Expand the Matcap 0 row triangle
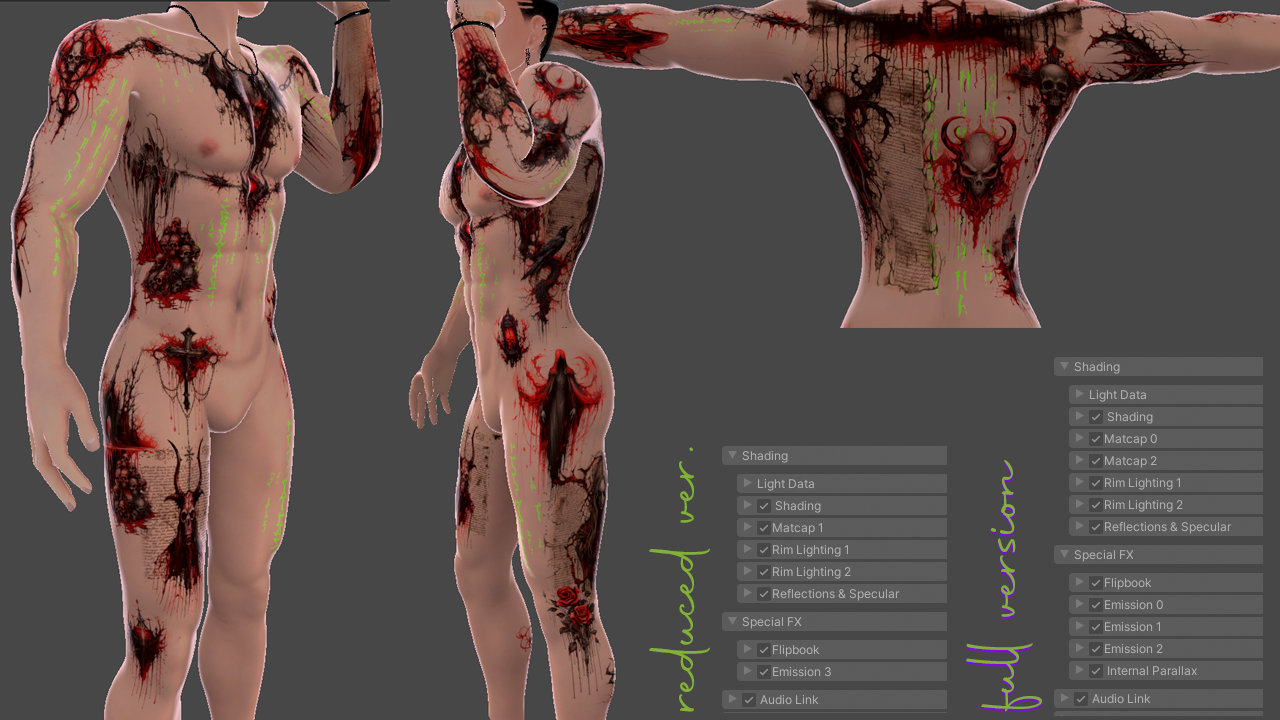The image size is (1280, 720). 1079,439
